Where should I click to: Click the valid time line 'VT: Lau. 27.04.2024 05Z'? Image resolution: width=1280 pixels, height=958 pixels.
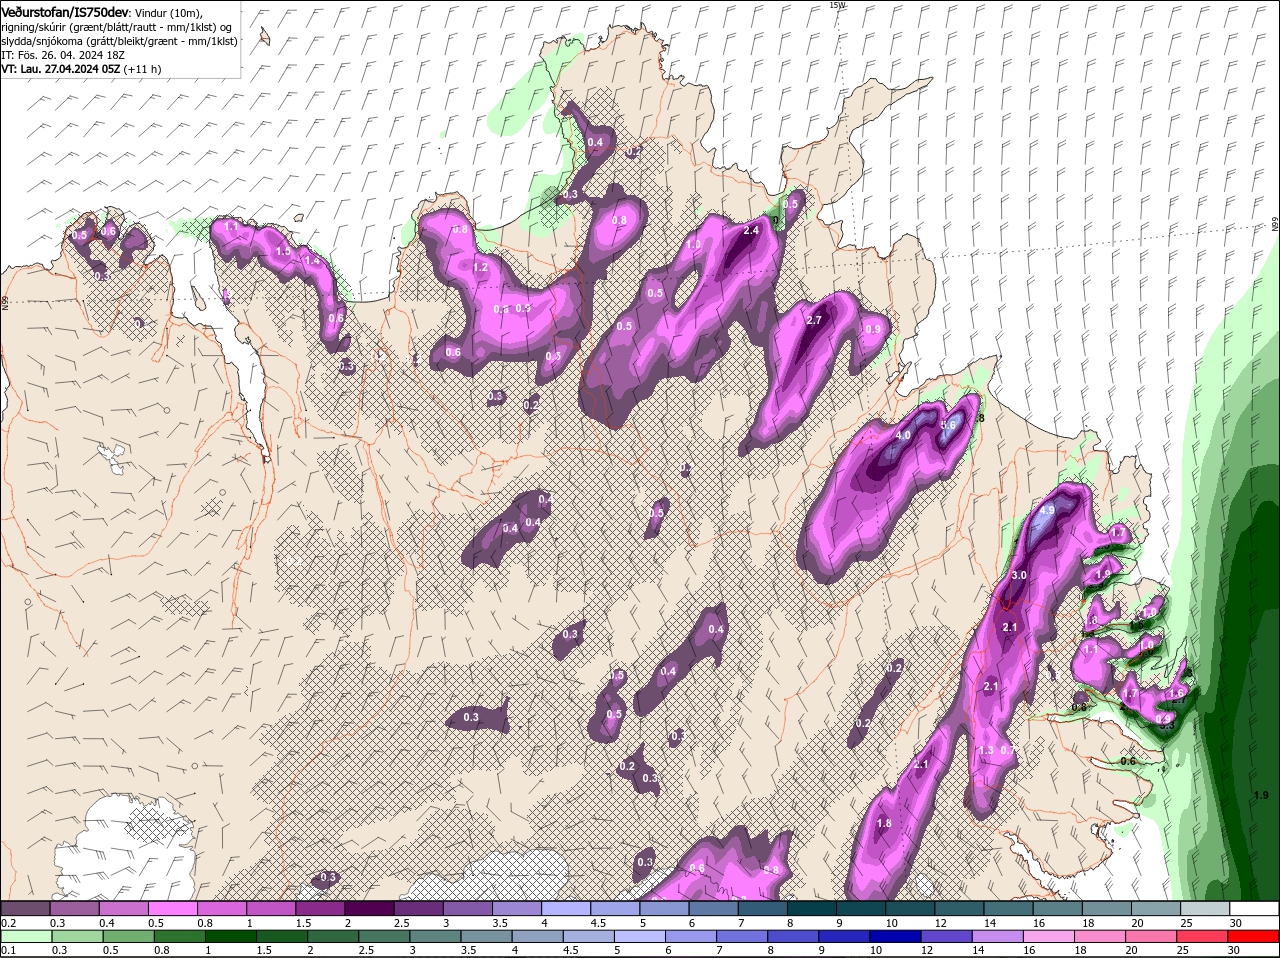tap(61, 69)
